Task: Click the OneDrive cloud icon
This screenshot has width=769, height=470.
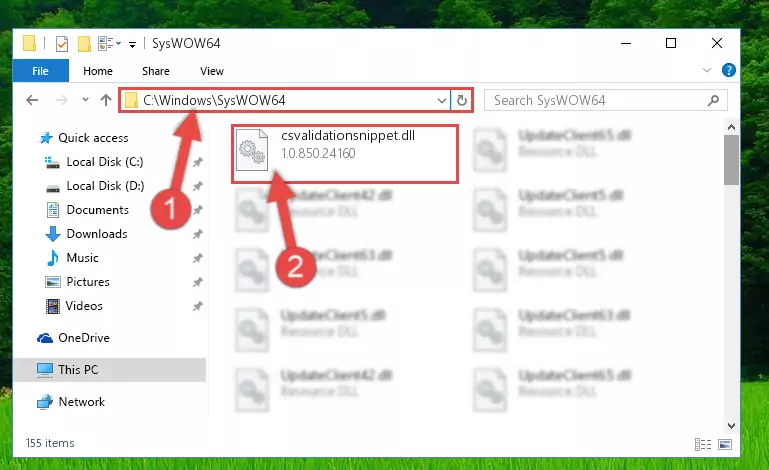Action: point(45,338)
